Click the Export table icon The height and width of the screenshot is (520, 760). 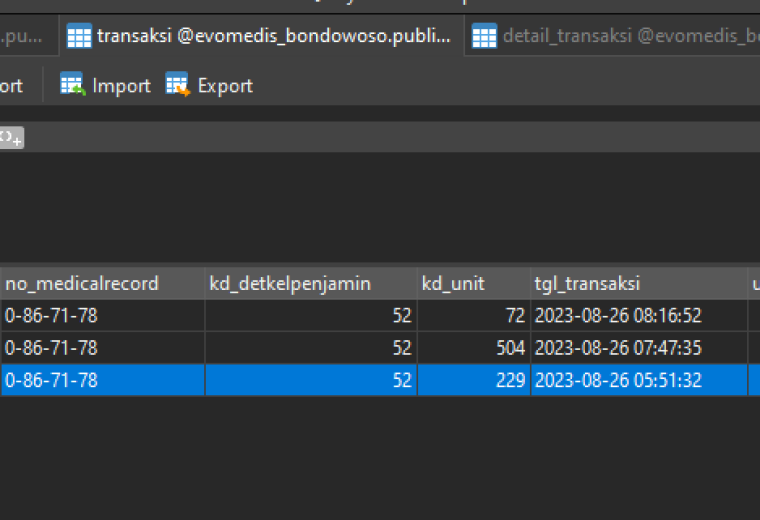click(x=177, y=84)
